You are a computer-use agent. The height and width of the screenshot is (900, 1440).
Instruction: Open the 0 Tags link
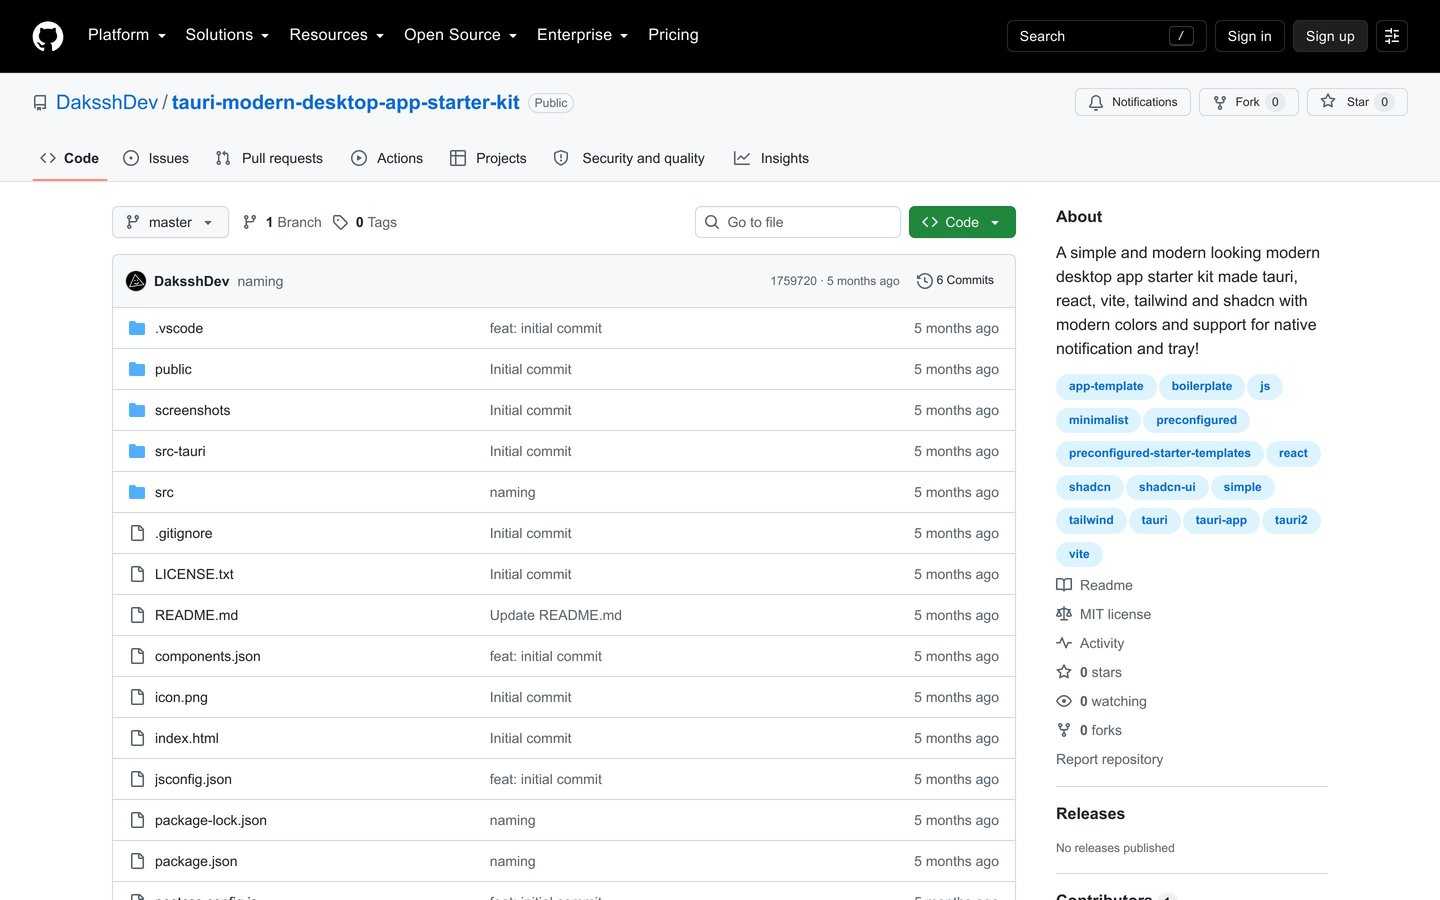click(365, 222)
